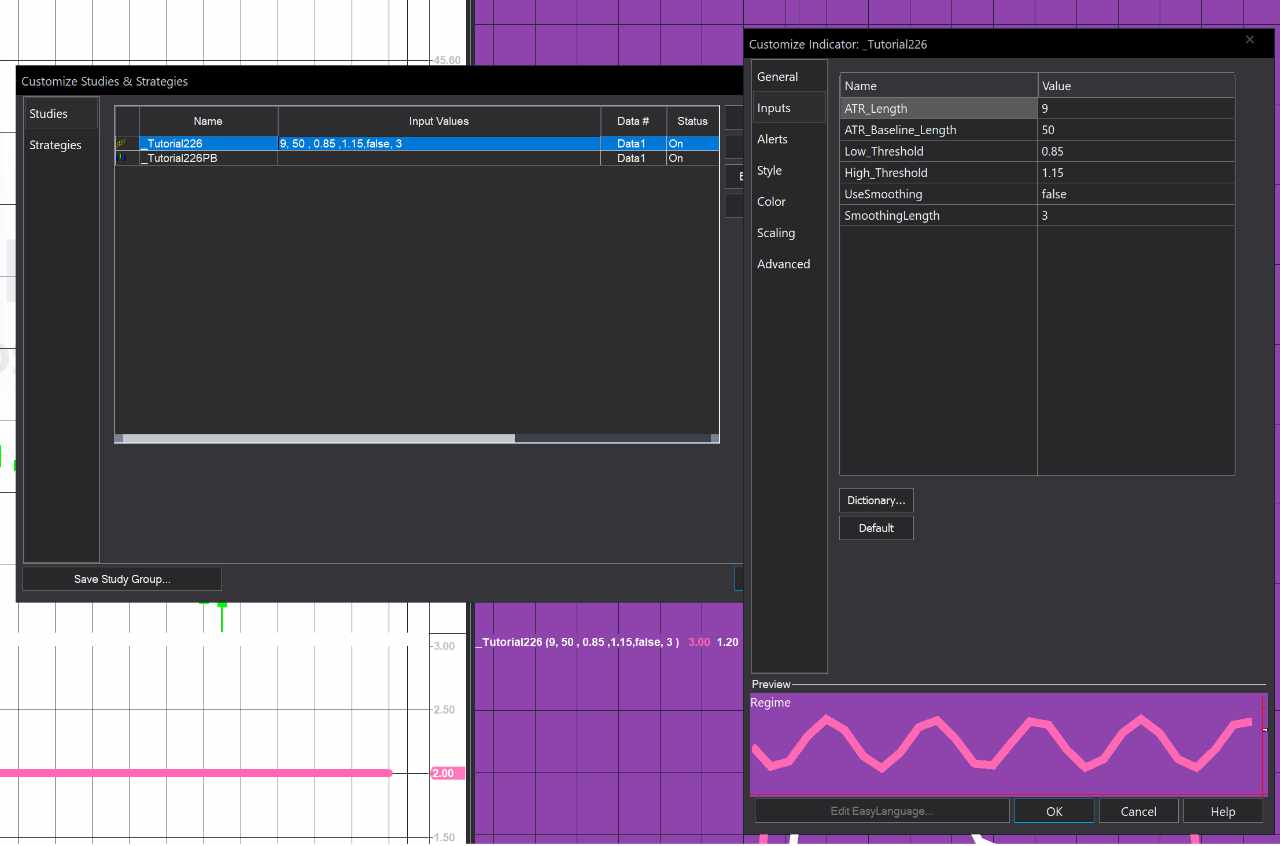
Task: Click the Data # column header
Action: point(633,121)
